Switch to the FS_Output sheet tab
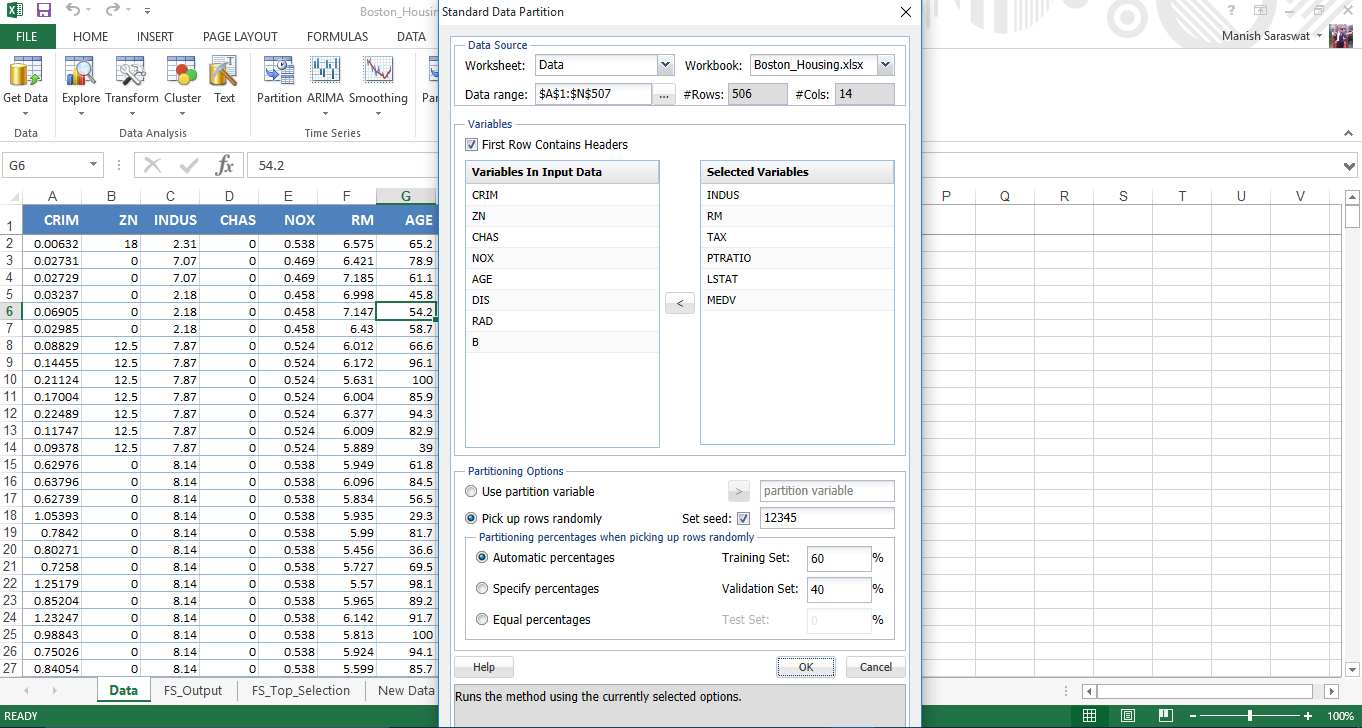 [x=192, y=690]
